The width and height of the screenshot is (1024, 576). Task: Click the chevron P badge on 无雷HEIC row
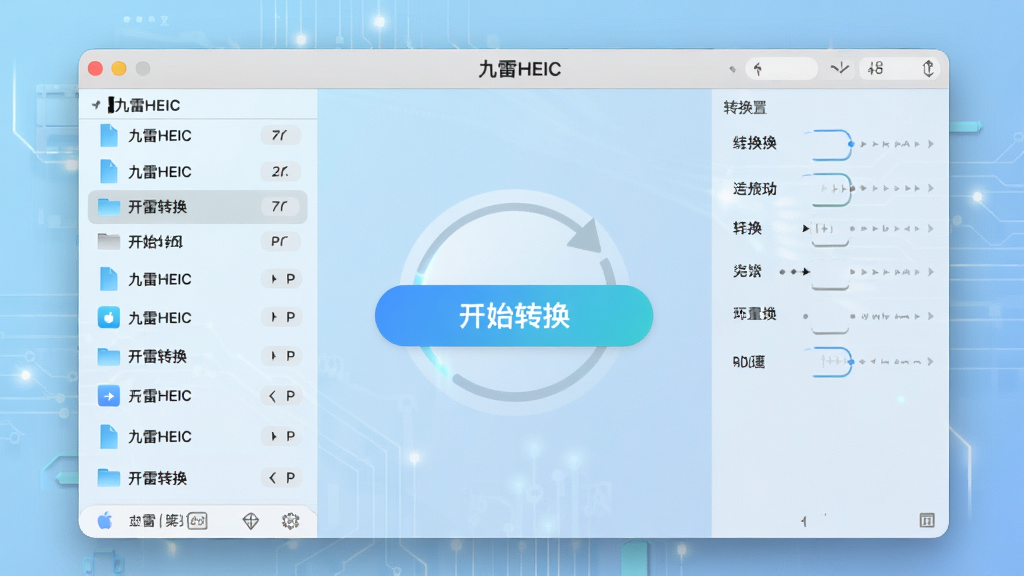coord(282,396)
